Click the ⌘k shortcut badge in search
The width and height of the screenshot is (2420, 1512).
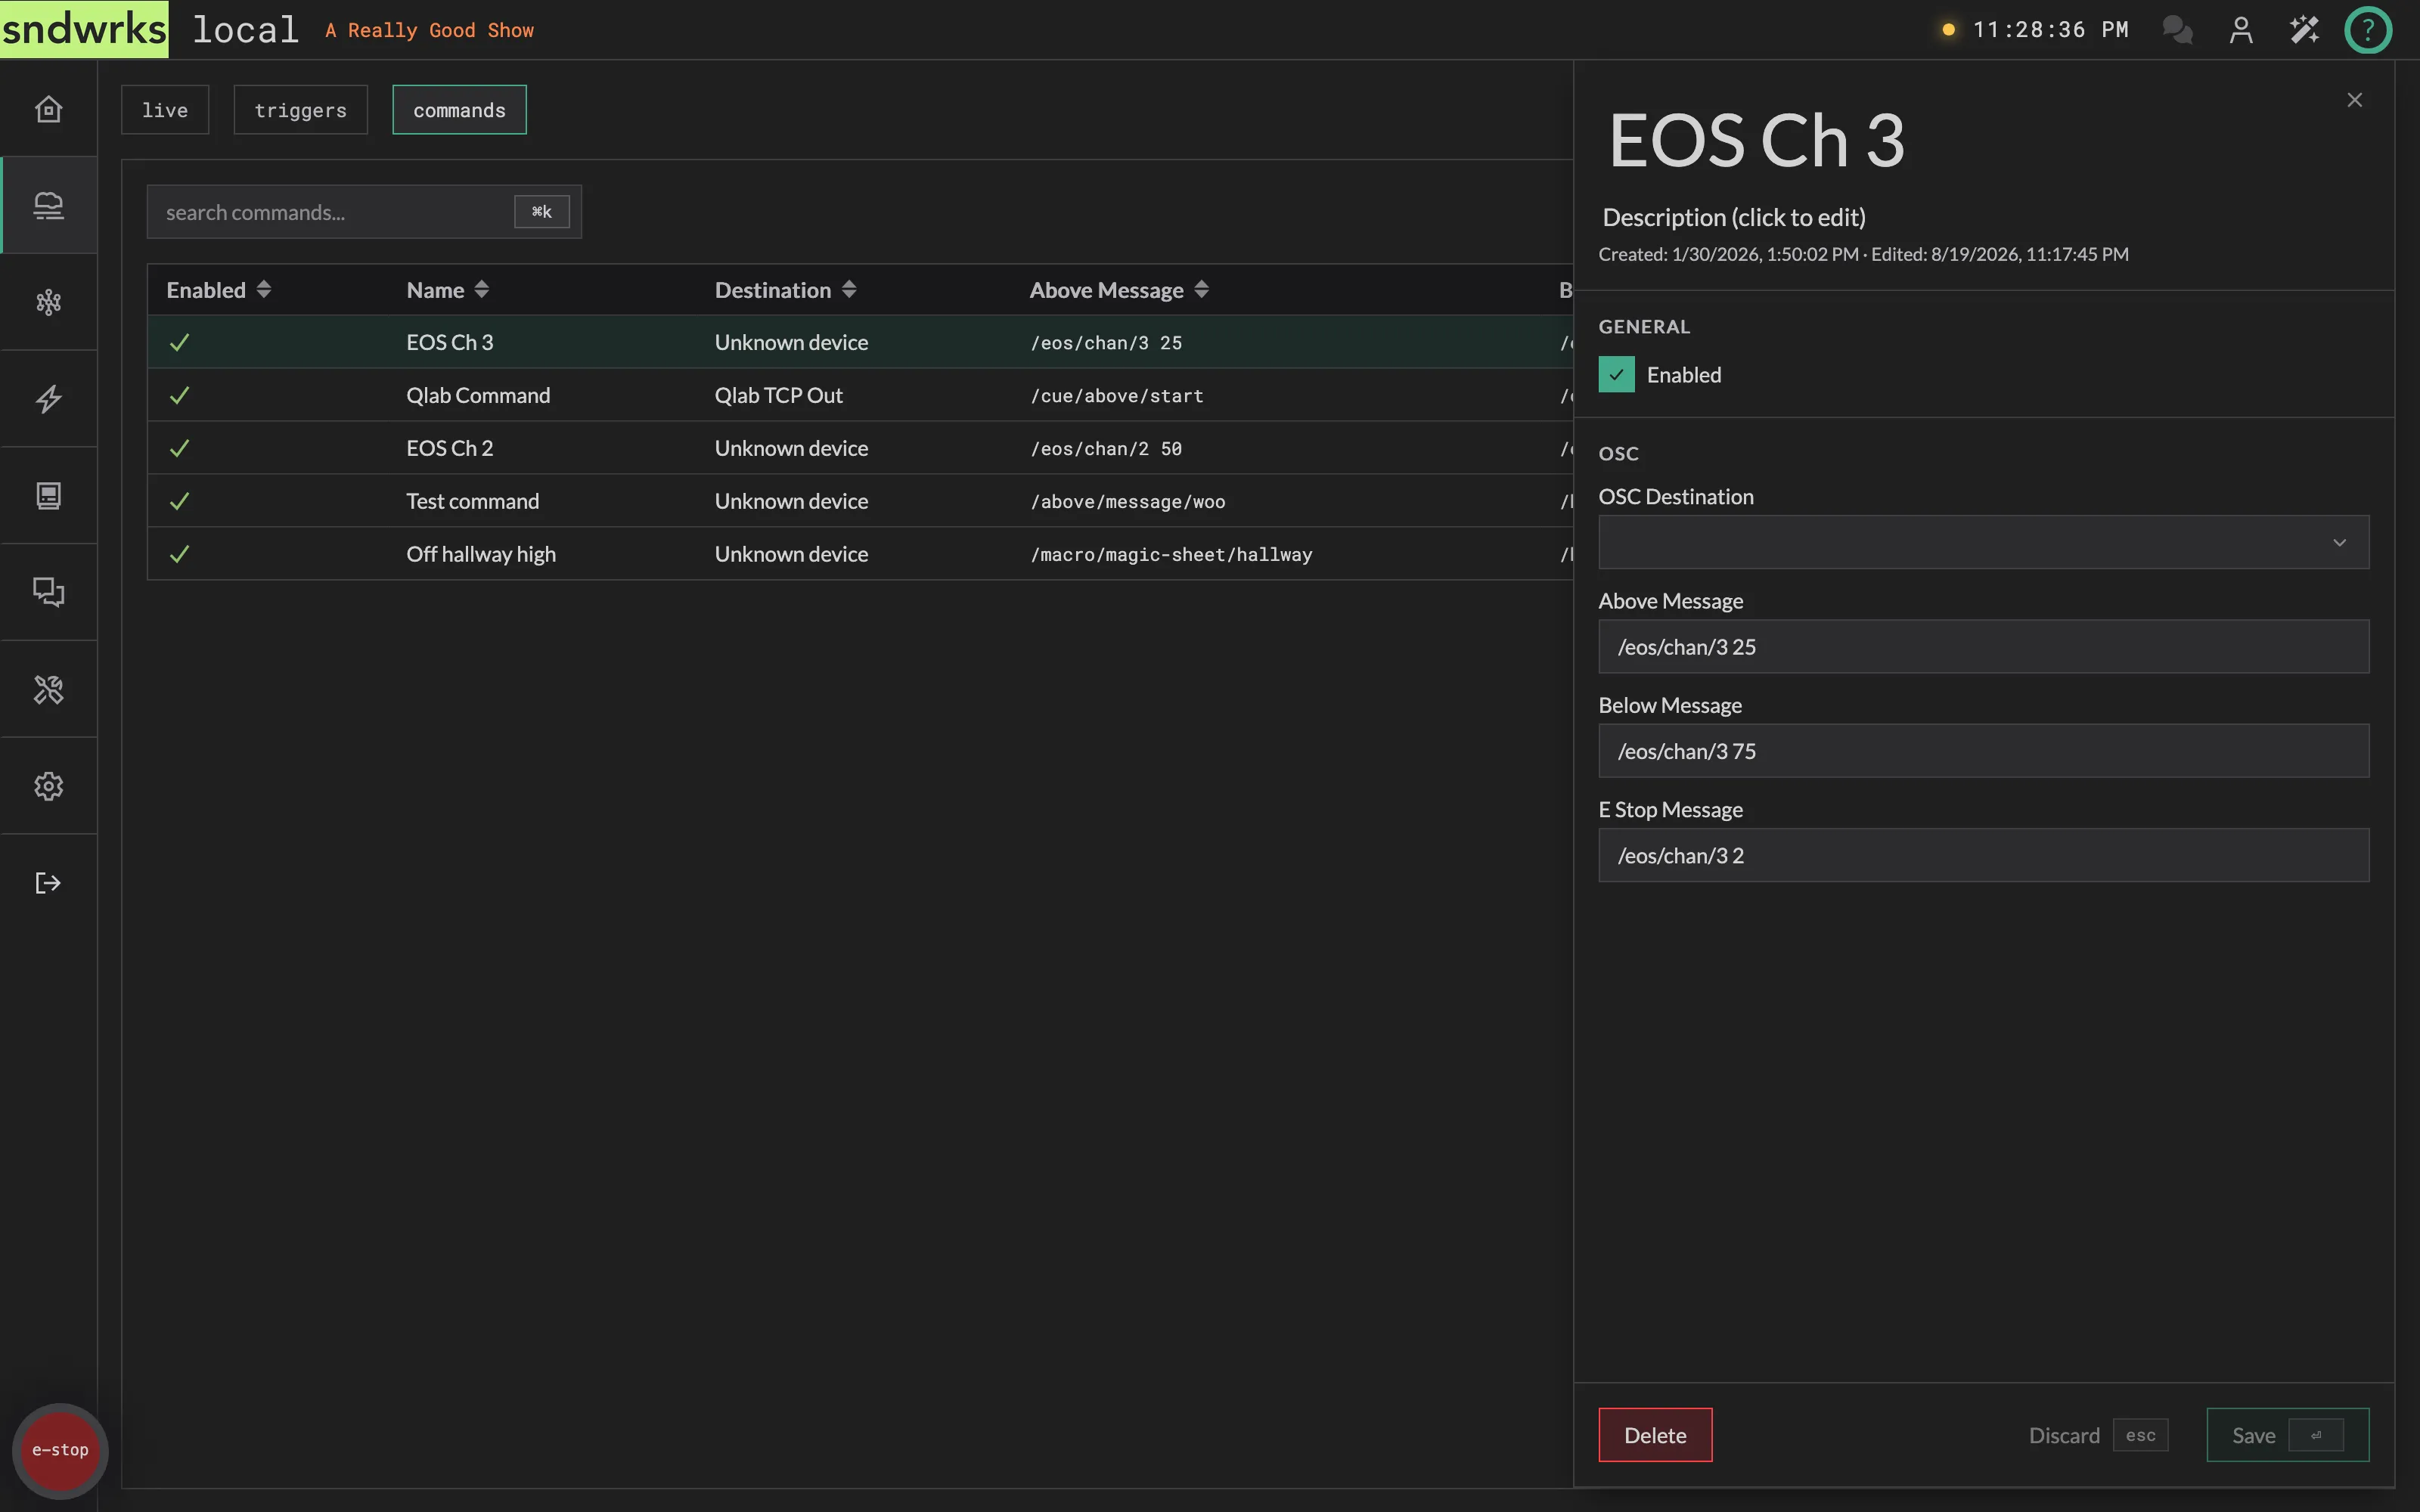(x=542, y=212)
